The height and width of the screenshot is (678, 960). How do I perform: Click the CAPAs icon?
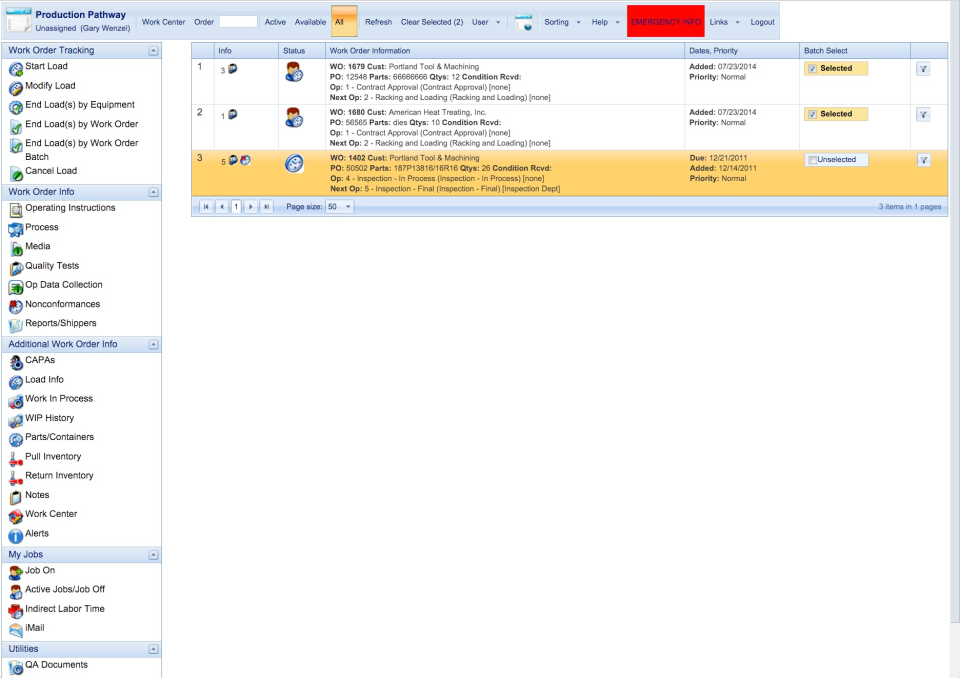pyautogui.click(x=15, y=363)
